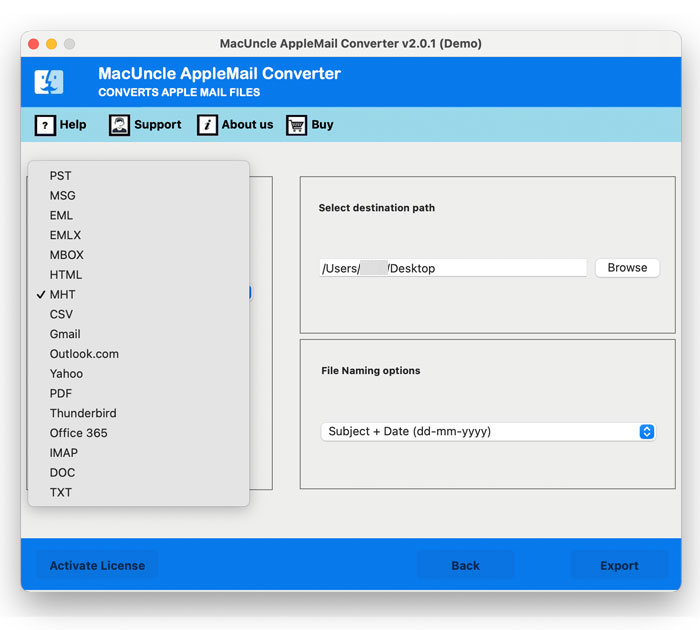Image resolution: width=700 pixels, height=630 pixels.
Task: Close the window with red button
Action: (33, 44)
